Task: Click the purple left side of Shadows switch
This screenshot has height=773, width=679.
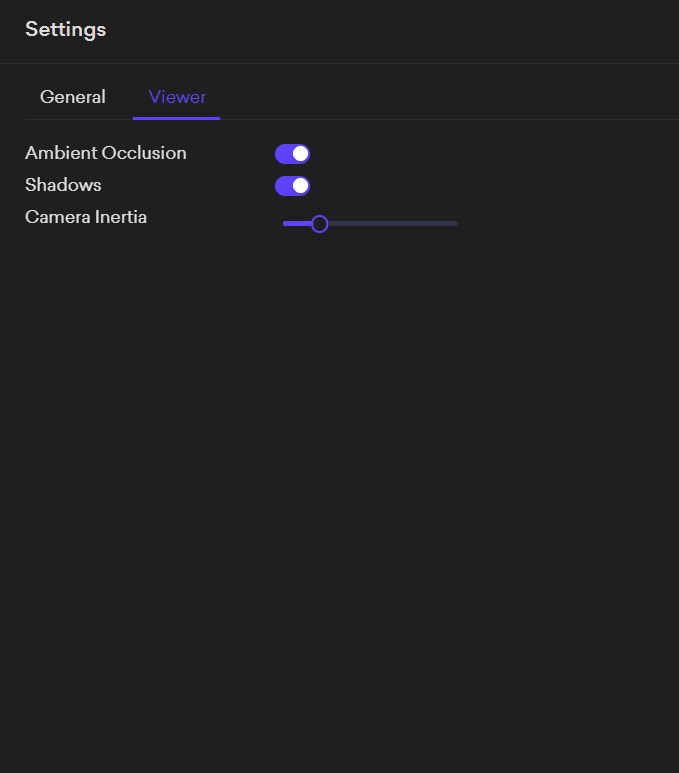Action: (x=283, y=186)
